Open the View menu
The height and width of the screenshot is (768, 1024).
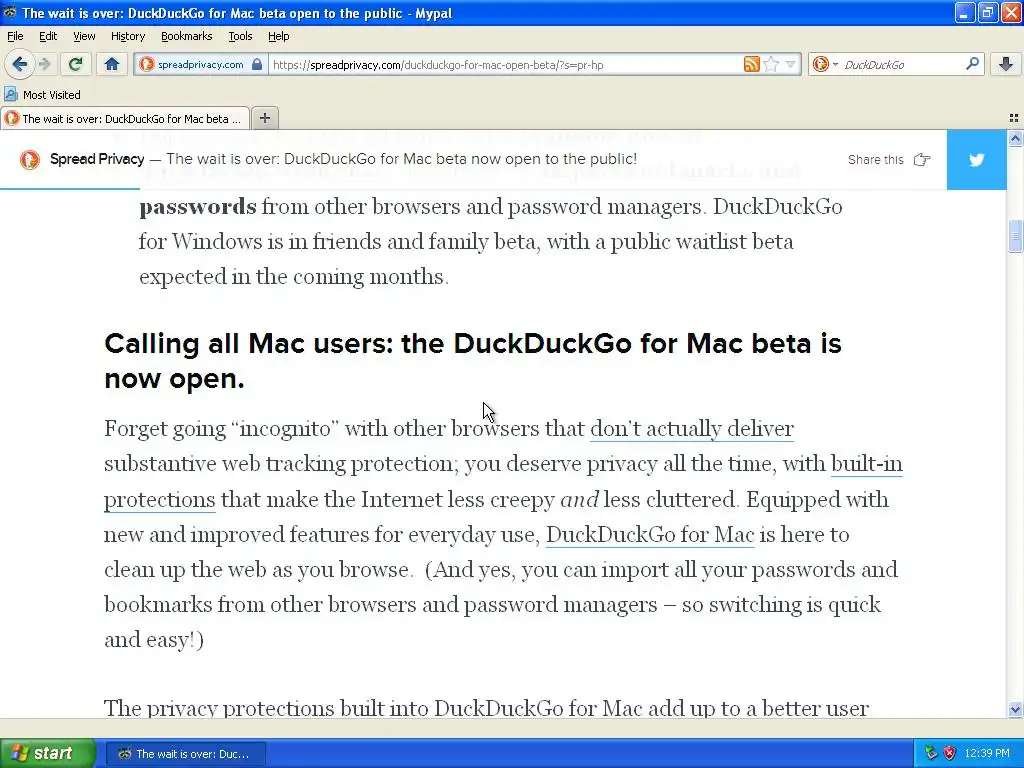click(84, 36)
